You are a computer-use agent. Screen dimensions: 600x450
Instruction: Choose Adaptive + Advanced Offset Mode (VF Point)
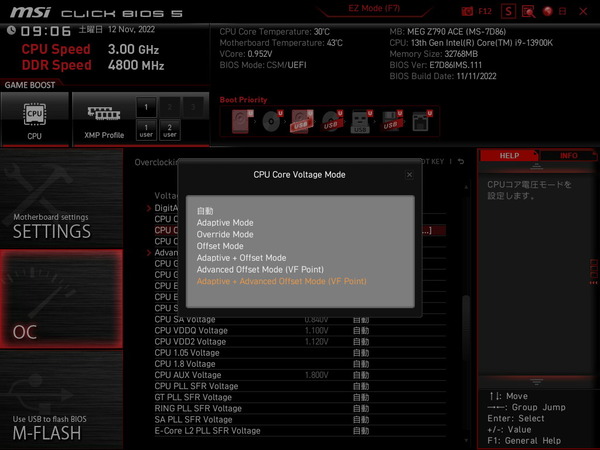282,281
